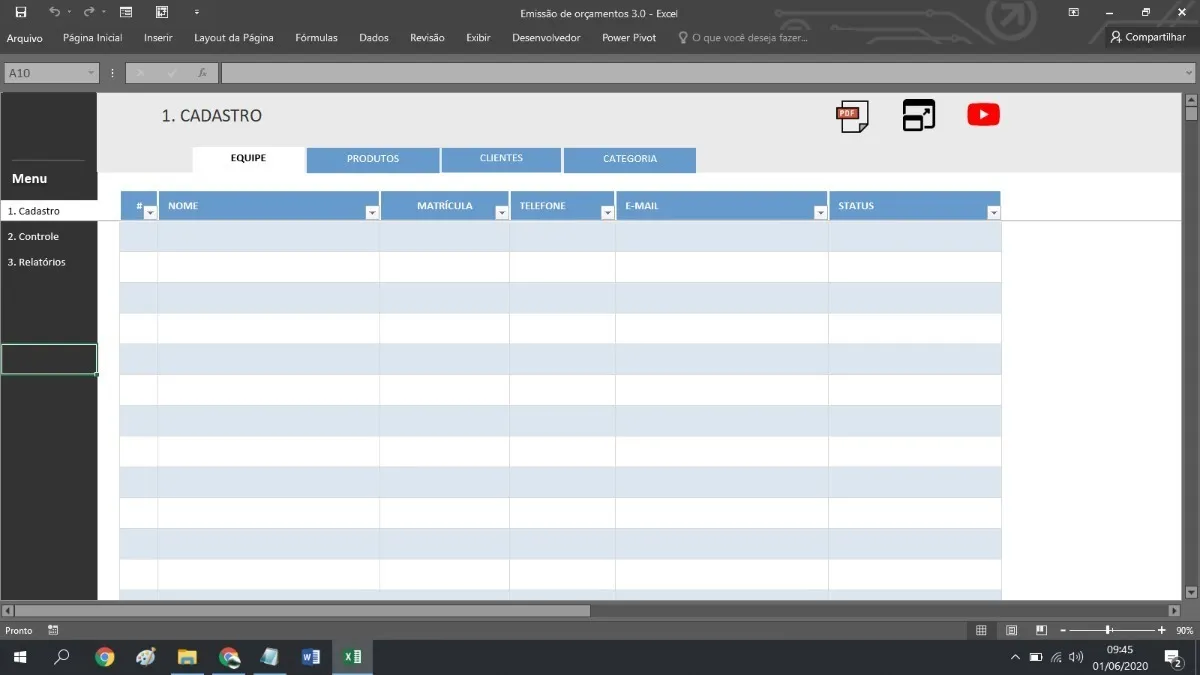1200x675 pixels.
Task: Show hidden system tray icons chevron
Action: click(x=1016, y=657)
